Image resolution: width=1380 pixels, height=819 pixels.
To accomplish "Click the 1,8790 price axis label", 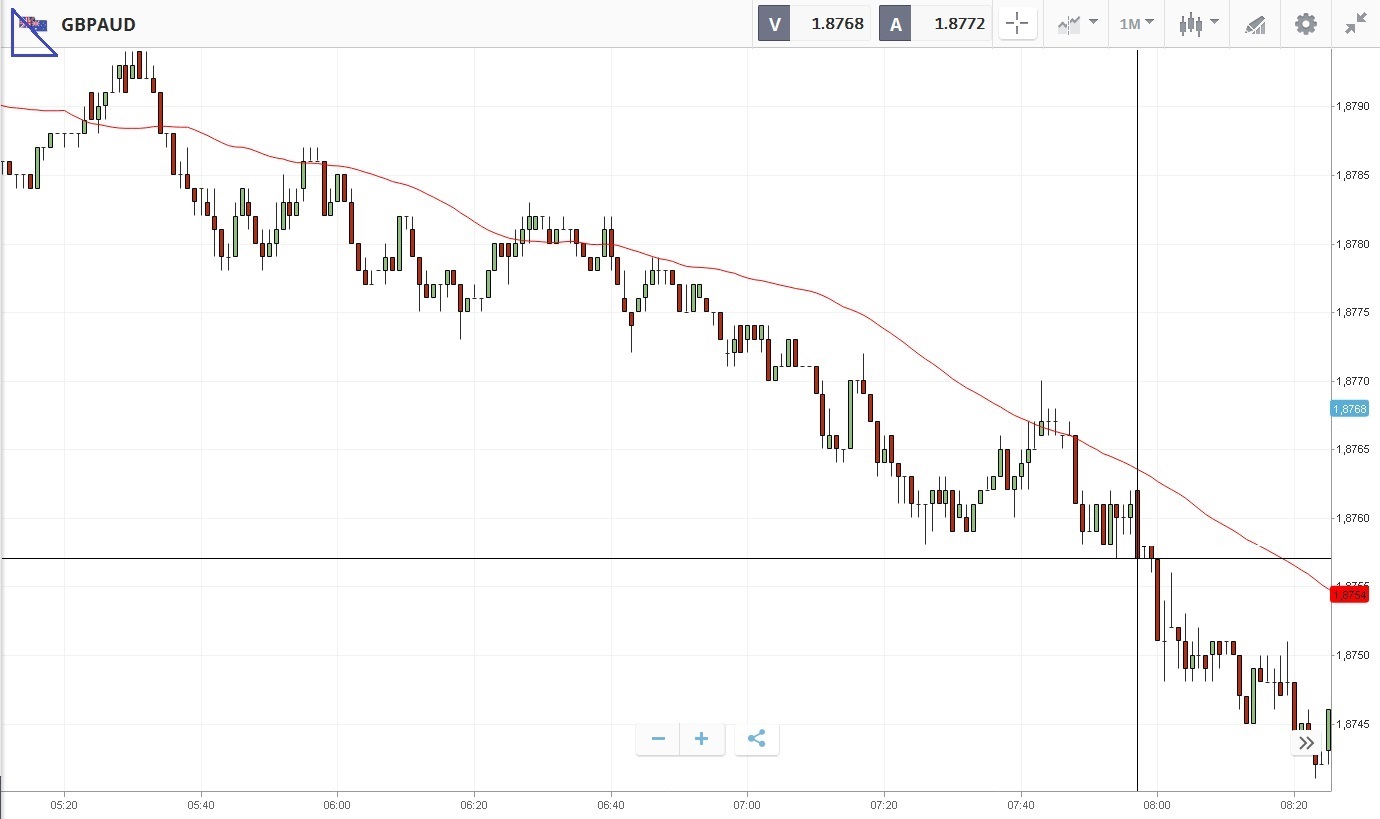I will tap(1352, 106).
